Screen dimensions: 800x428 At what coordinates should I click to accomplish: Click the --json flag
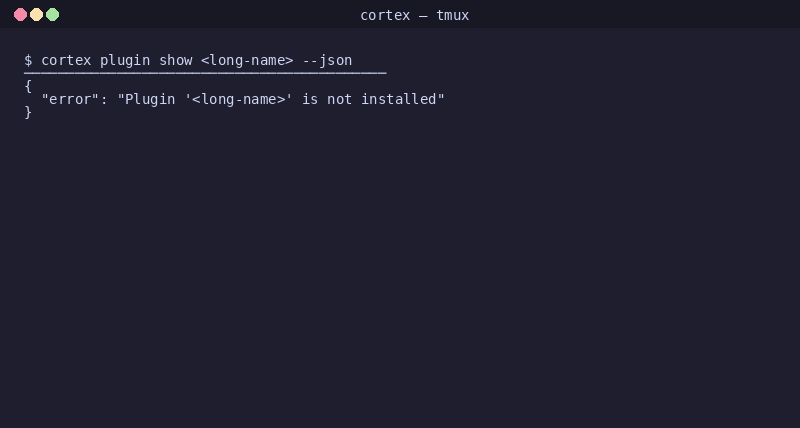pos(327,61)
